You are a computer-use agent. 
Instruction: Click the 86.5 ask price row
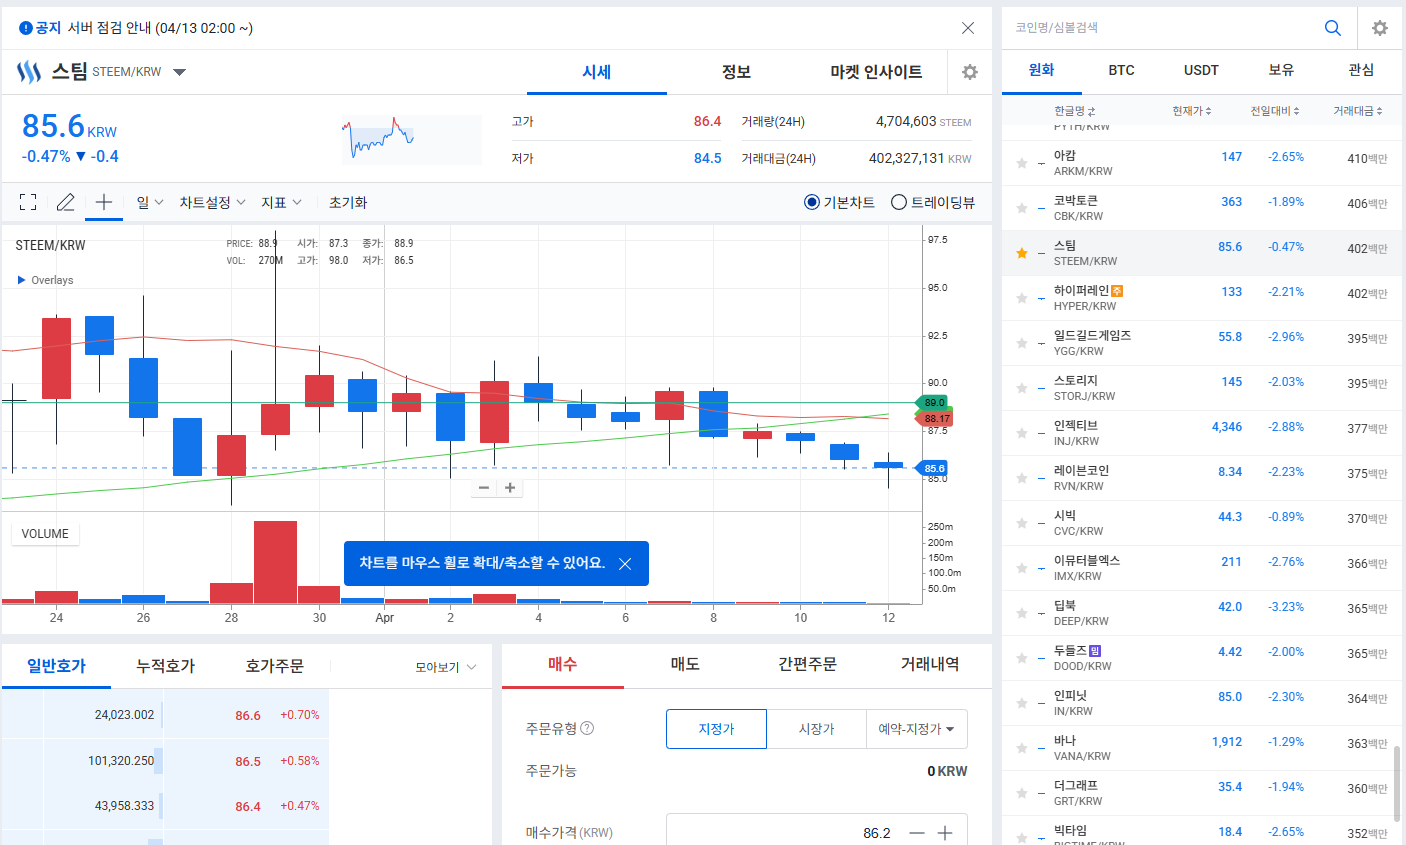click(165, 761)
